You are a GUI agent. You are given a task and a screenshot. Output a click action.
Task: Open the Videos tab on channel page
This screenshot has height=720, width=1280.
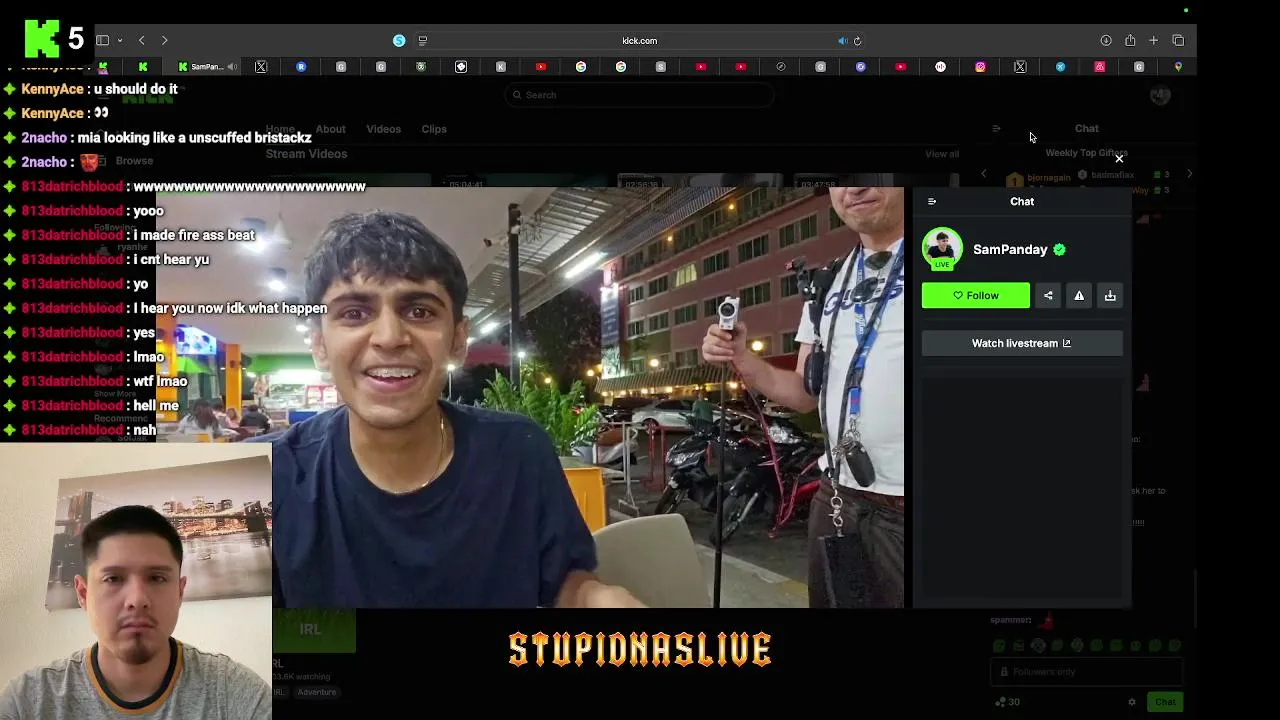click(x=383, y=129)
